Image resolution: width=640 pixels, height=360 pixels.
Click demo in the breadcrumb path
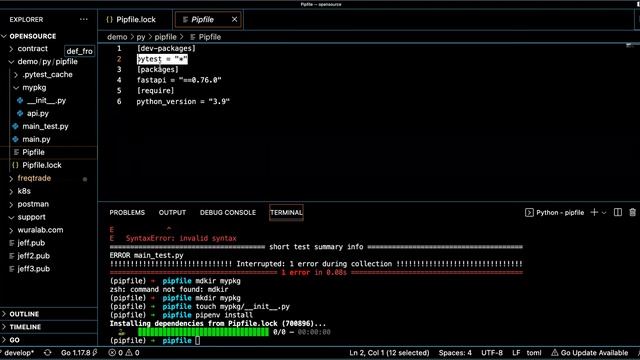(x=117, y=37)
